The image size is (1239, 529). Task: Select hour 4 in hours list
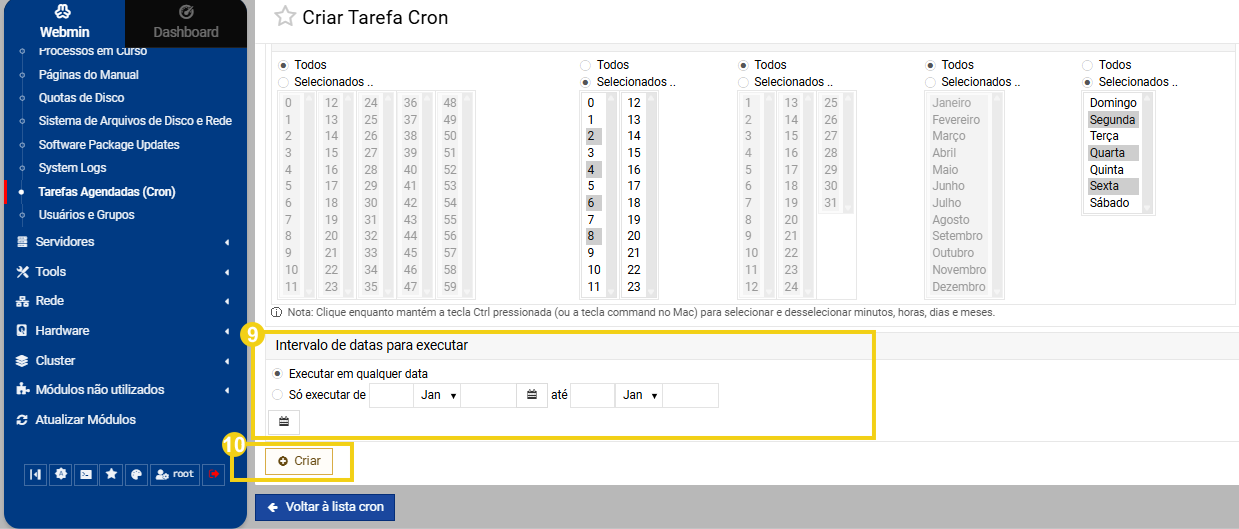592,169
